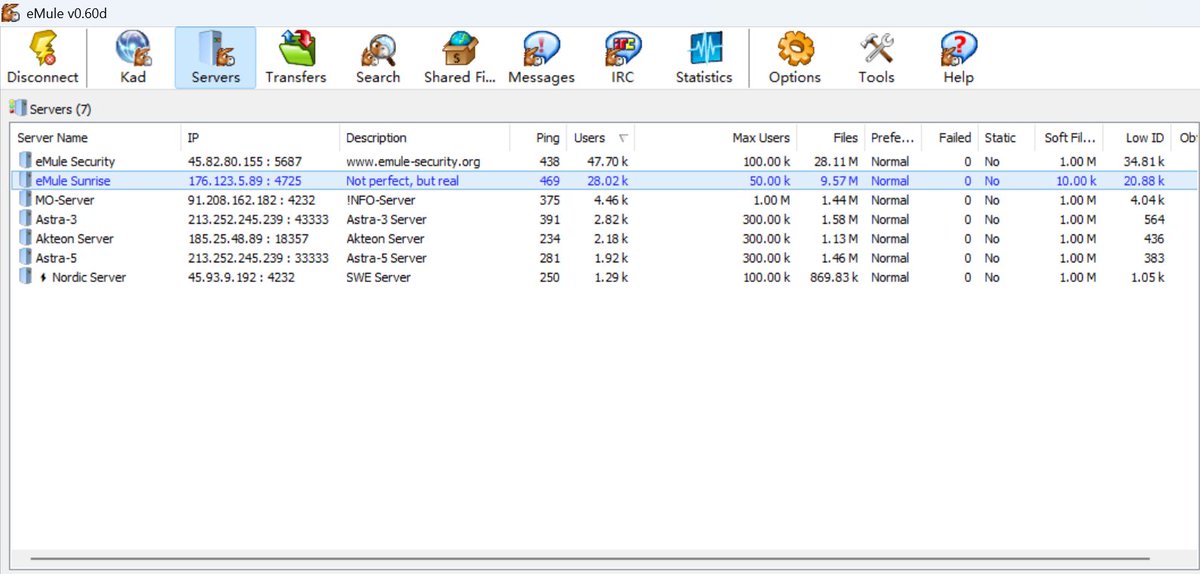Click the 47.70 k users value
Image resolution: width=1200 pixels, height=574 pixels.
point(607,161)
